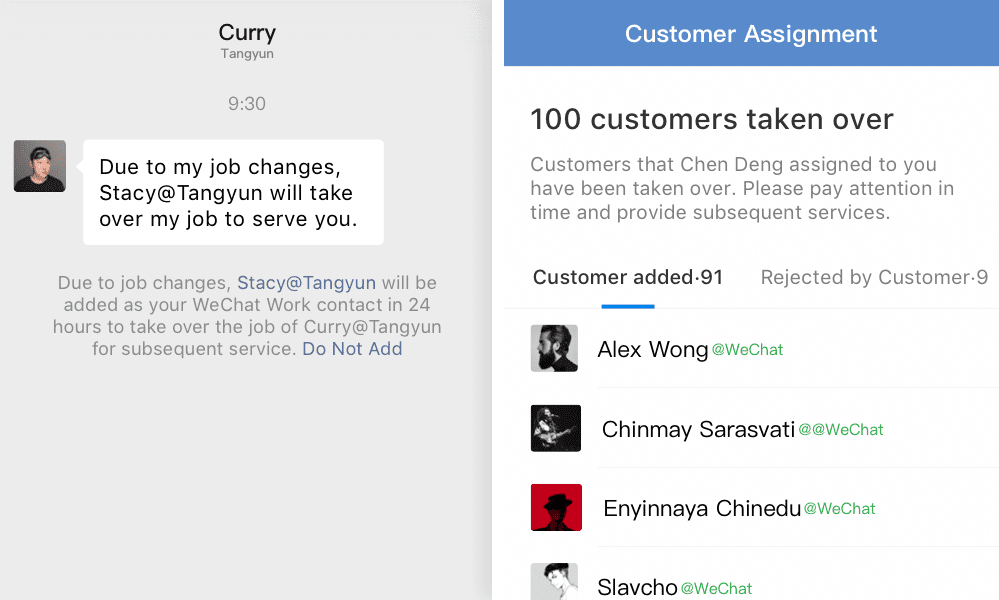Select Enyinnaya Chinedu customer entry
This screenshot has height=600, width=999.
751,508
